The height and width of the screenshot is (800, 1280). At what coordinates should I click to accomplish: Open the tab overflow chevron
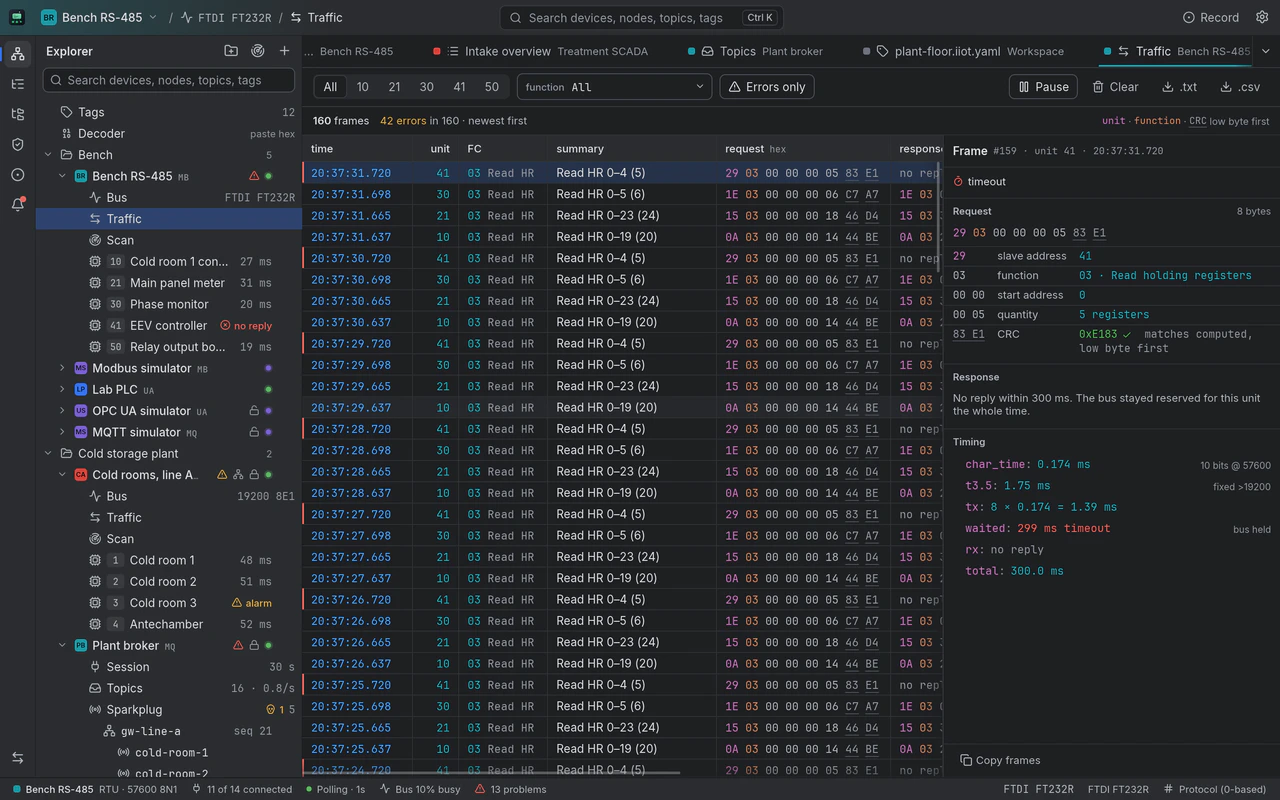(1265, 51)
